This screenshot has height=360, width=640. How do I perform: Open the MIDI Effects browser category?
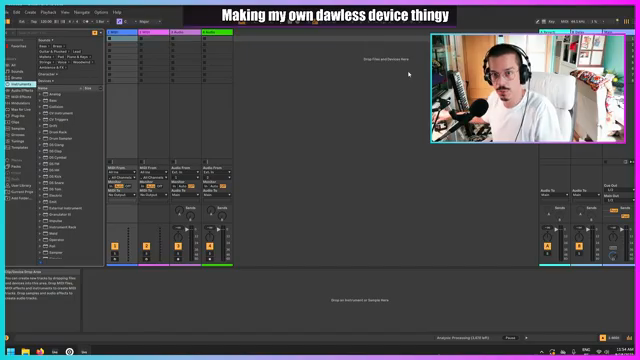click(x=21, y=97)
